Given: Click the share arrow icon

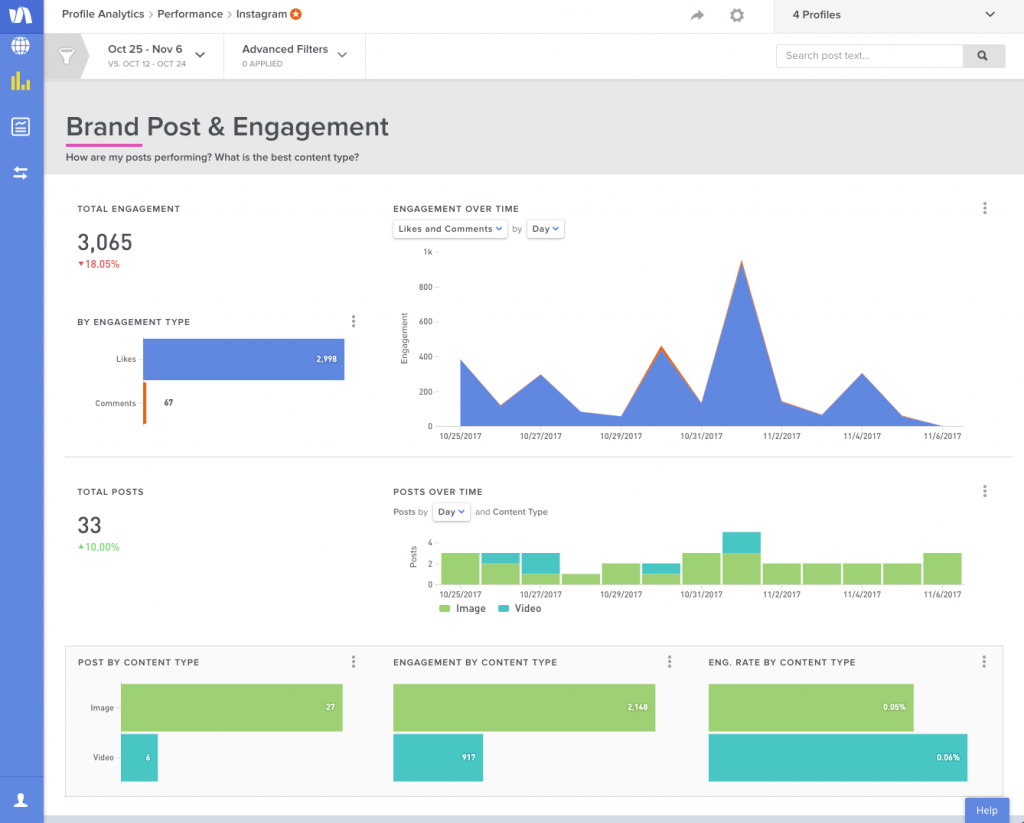Looking at the screenshot, I should click(697, 15).
